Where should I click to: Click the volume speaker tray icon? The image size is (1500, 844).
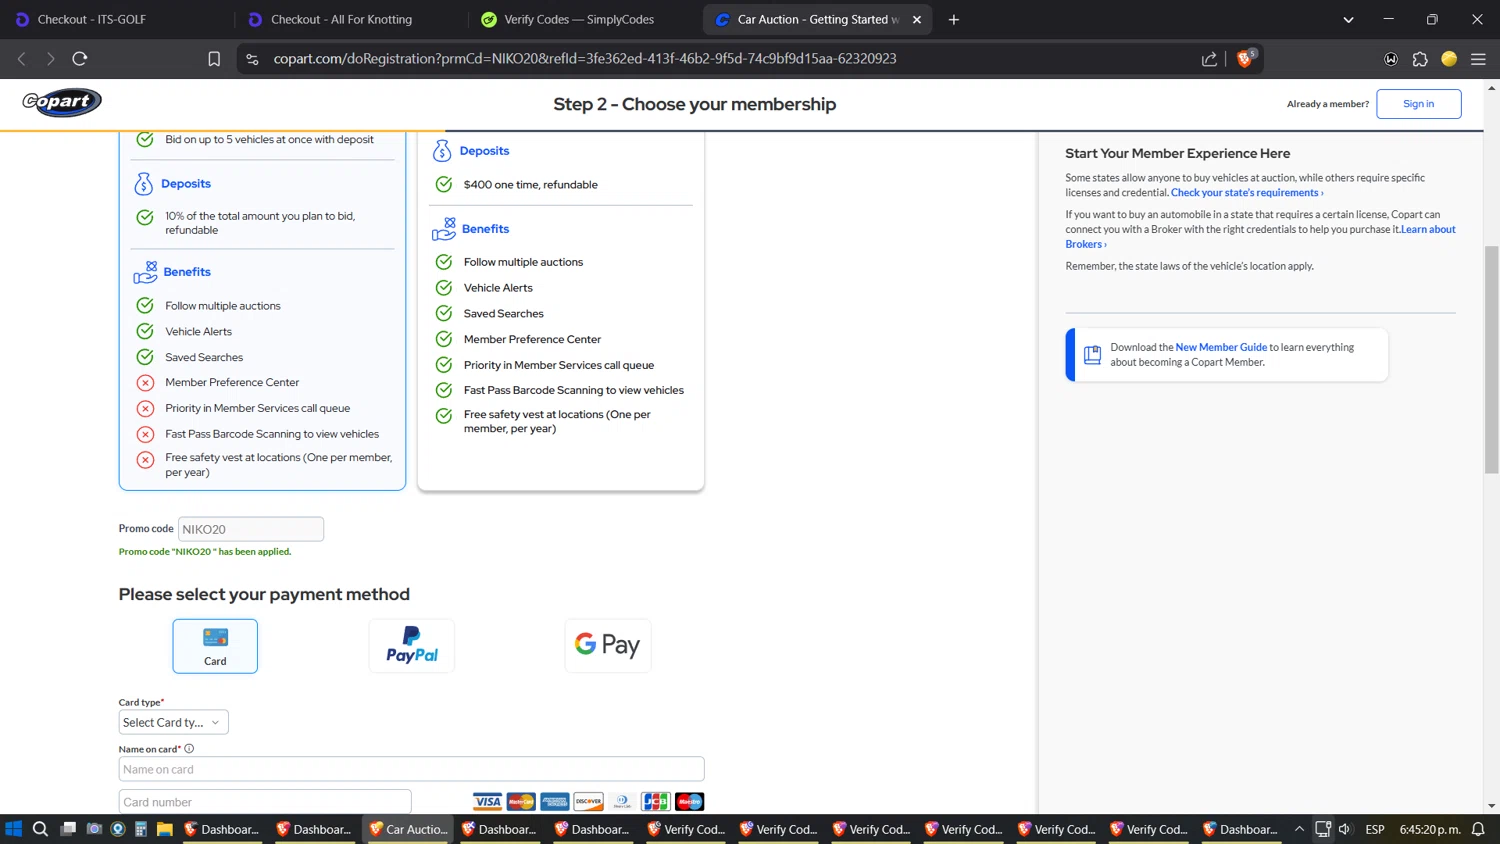[1345, 829]
